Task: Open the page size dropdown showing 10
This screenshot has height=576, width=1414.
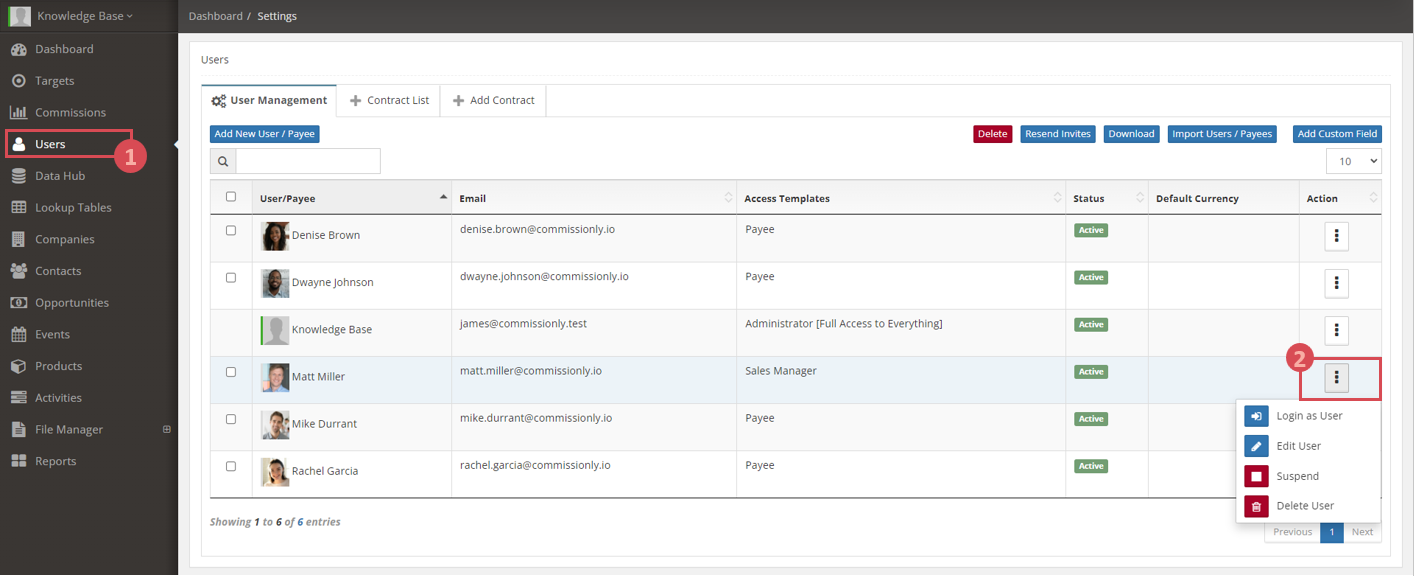Action: [1353, 161]
